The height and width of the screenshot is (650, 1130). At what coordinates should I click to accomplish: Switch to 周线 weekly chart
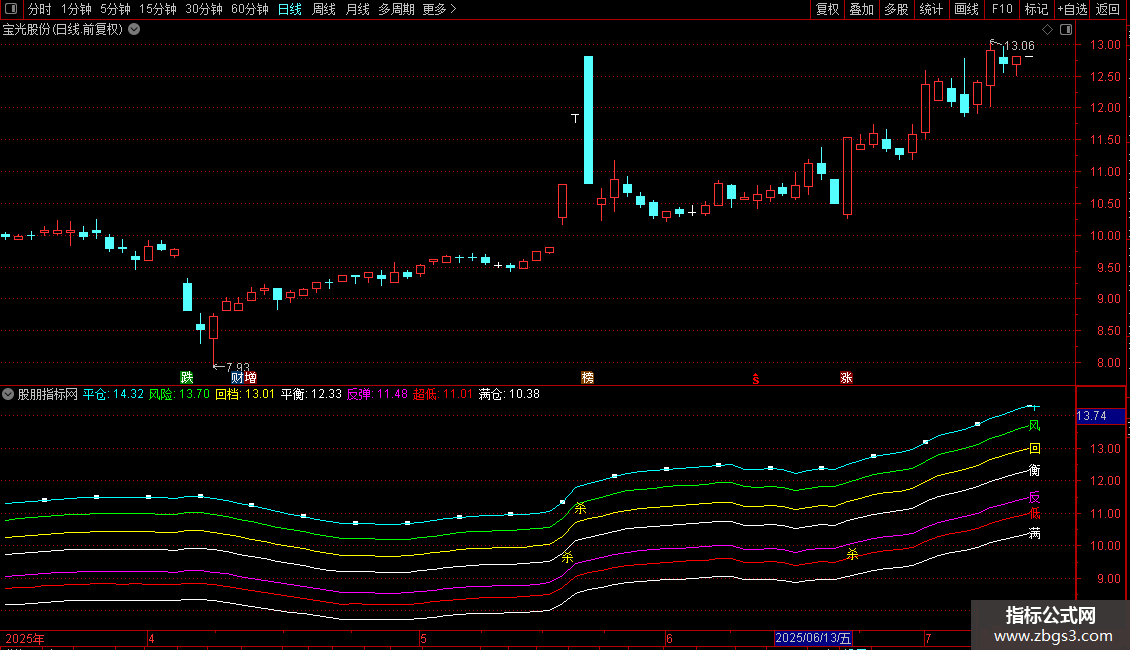pyautogui.click(x=324, y=9)
